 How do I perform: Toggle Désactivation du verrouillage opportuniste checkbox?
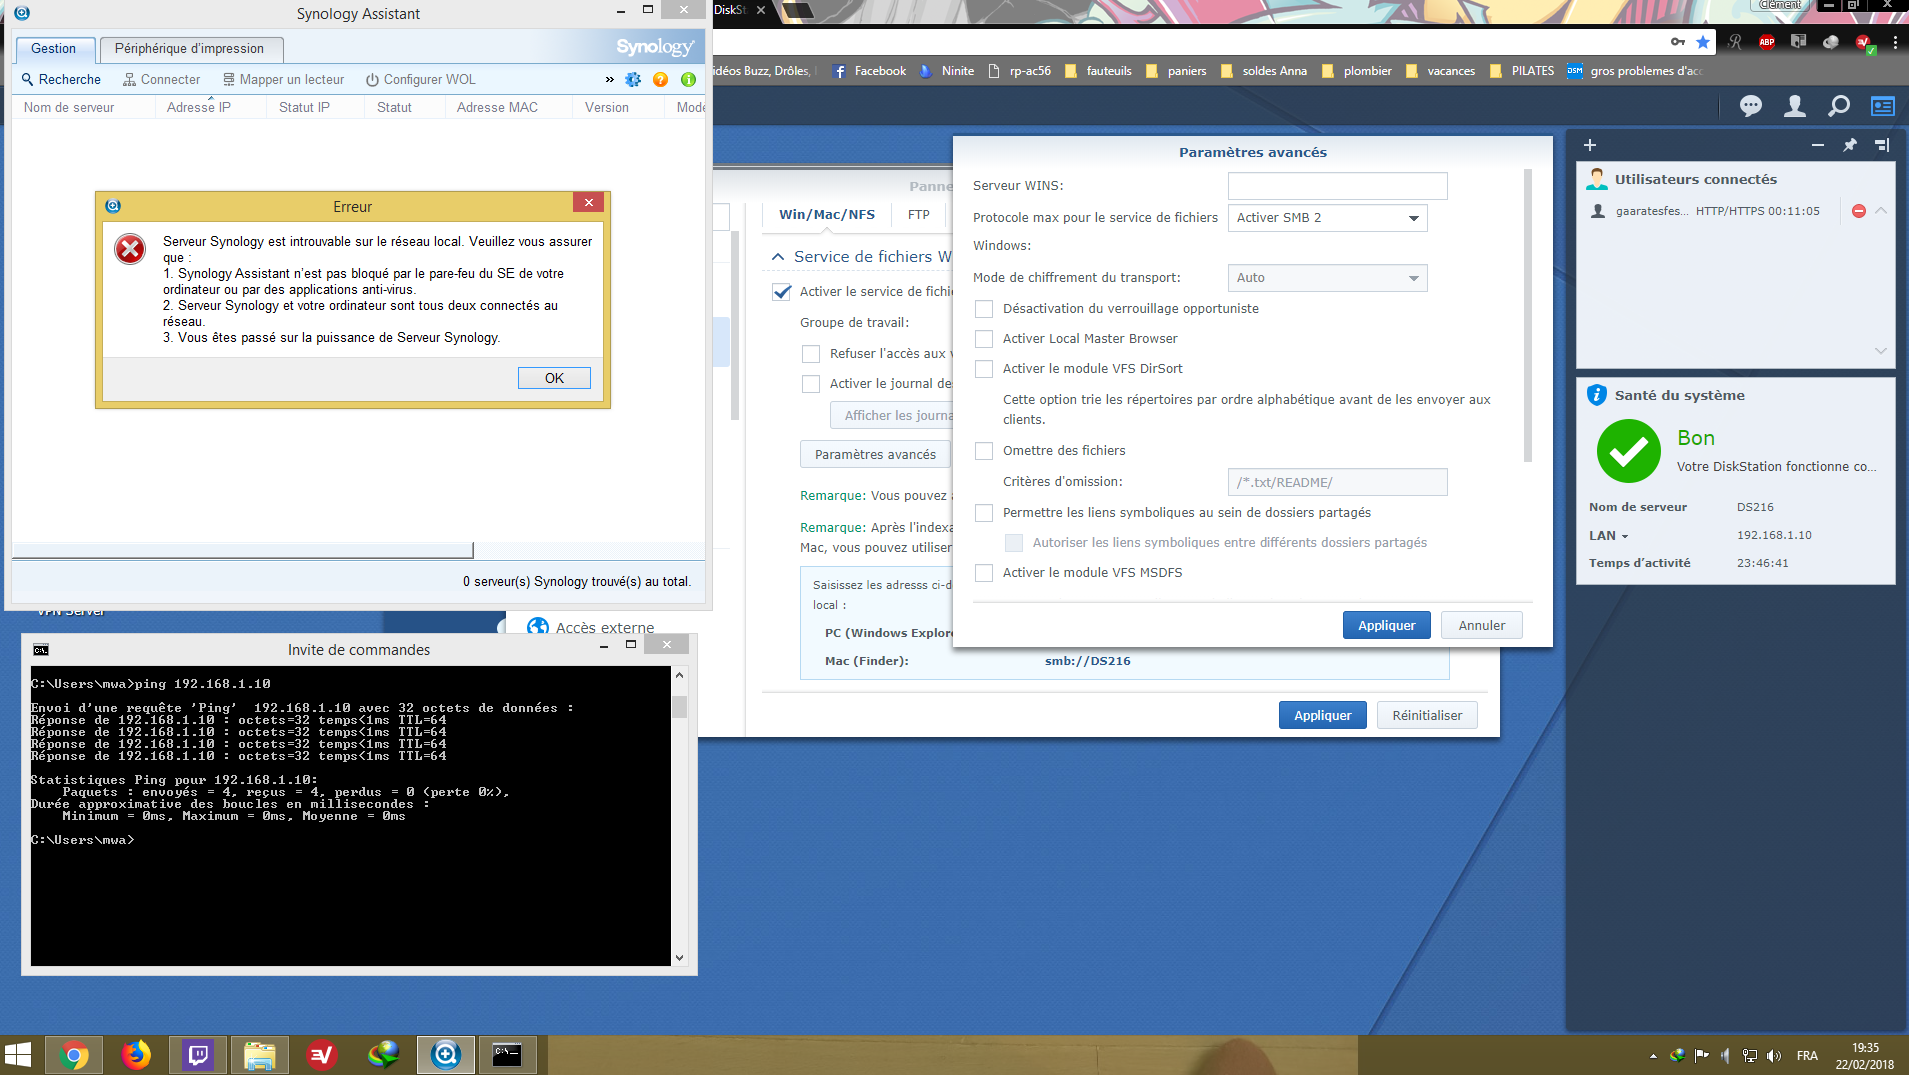click(x=984, y=309)
